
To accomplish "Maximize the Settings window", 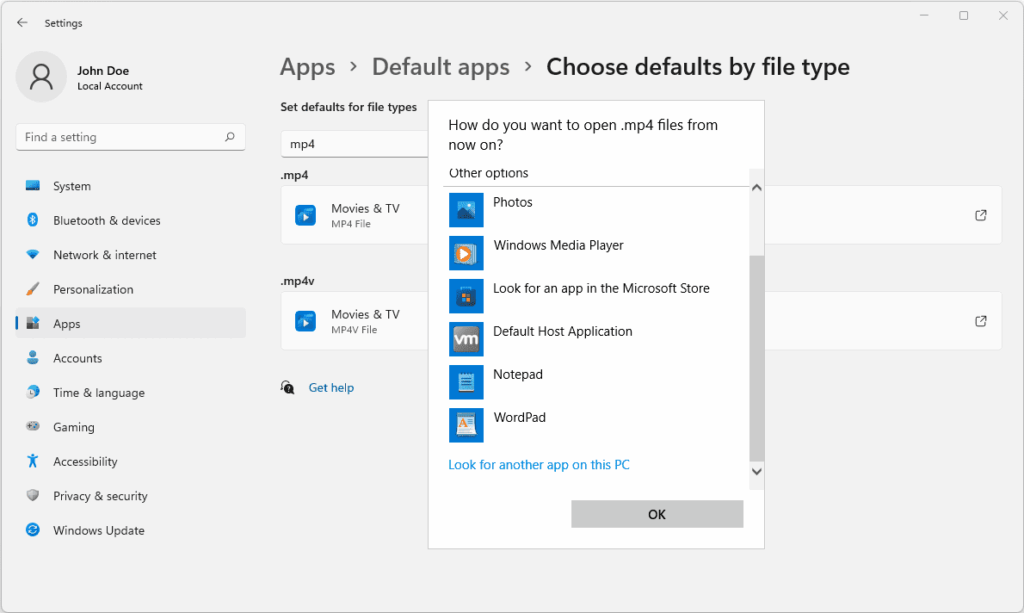I will pyautogui.click(x=963, y=16).
